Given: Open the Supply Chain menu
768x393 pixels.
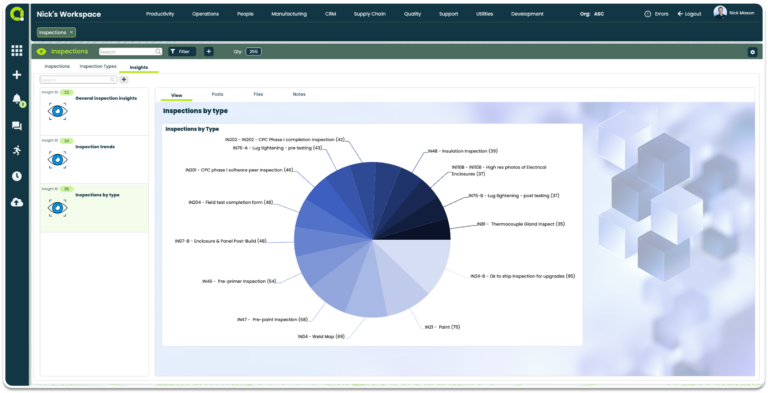Looking at the screenshot, I should click(x=369, y=14).
